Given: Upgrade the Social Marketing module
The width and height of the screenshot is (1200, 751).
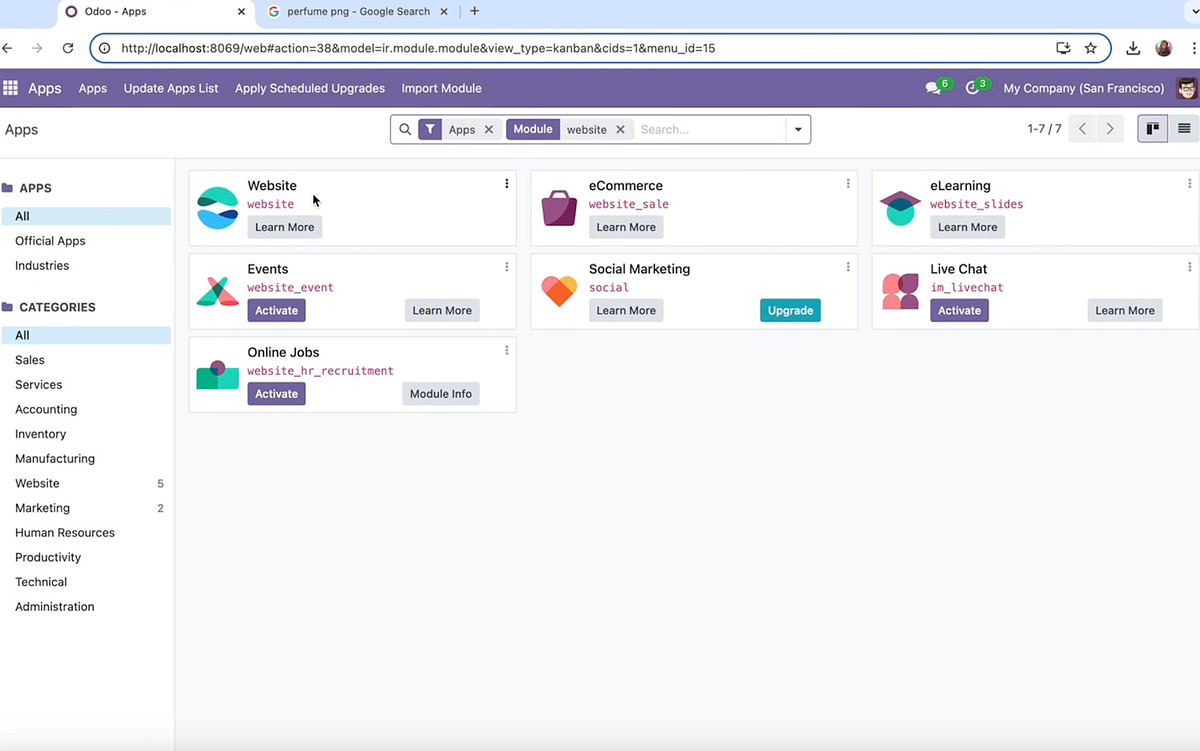Looking at the screenshot, I should 790,310.
